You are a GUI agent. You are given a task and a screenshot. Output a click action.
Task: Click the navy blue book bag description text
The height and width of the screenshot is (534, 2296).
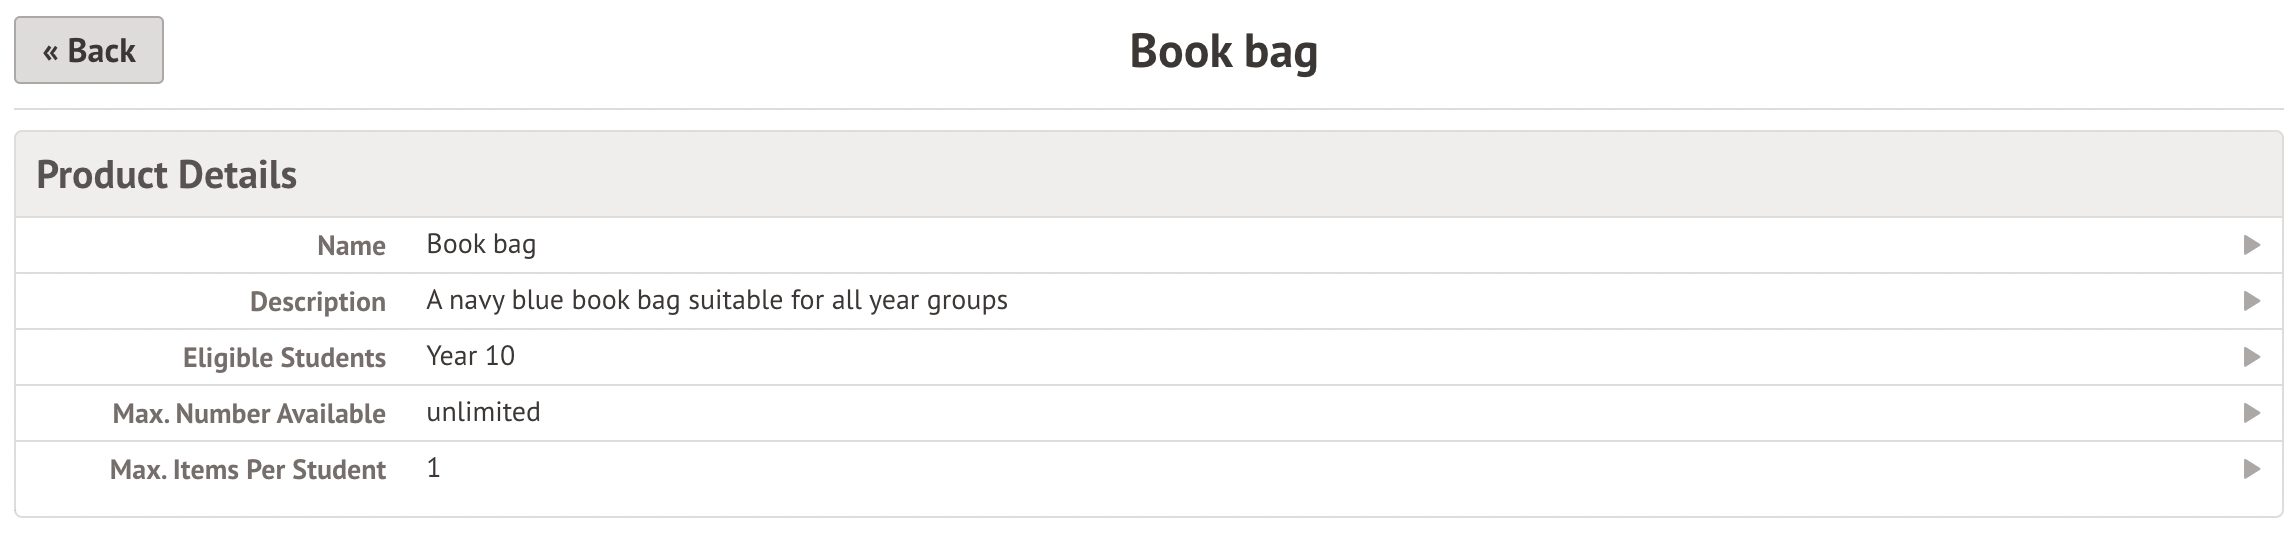click(716, 301)
